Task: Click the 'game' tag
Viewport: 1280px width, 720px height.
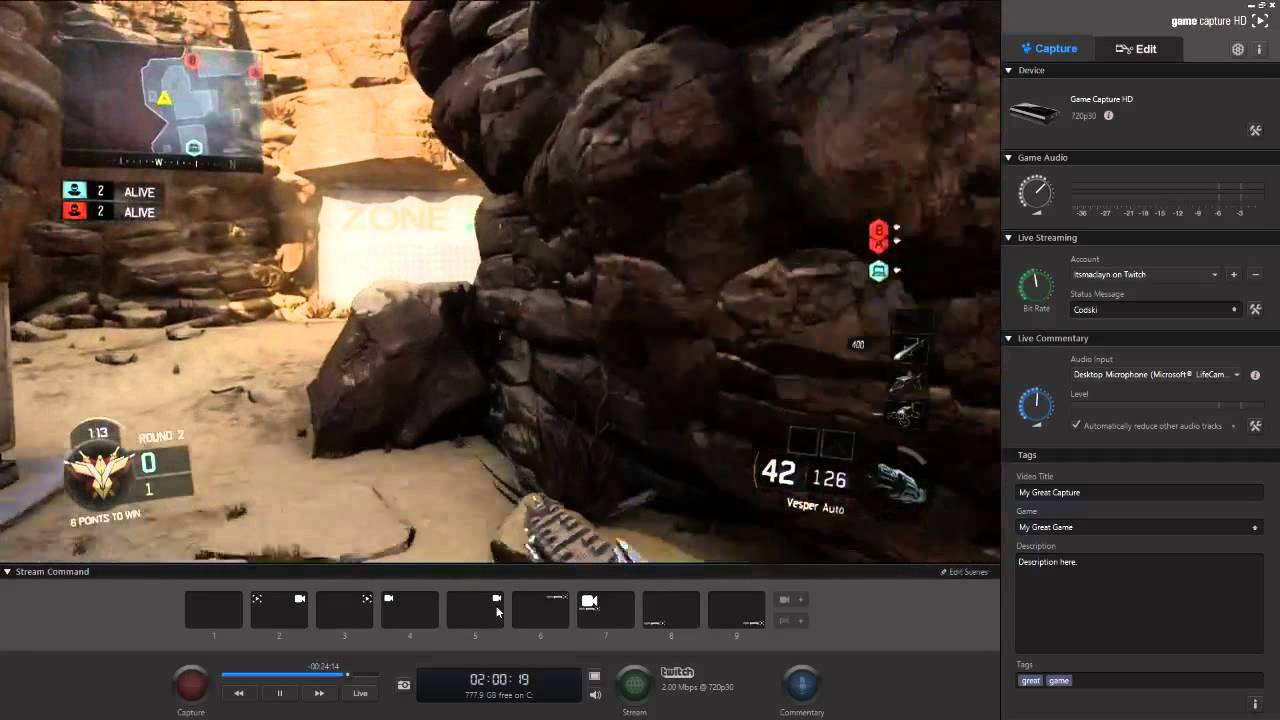Action: click(x=1058, y=681)
